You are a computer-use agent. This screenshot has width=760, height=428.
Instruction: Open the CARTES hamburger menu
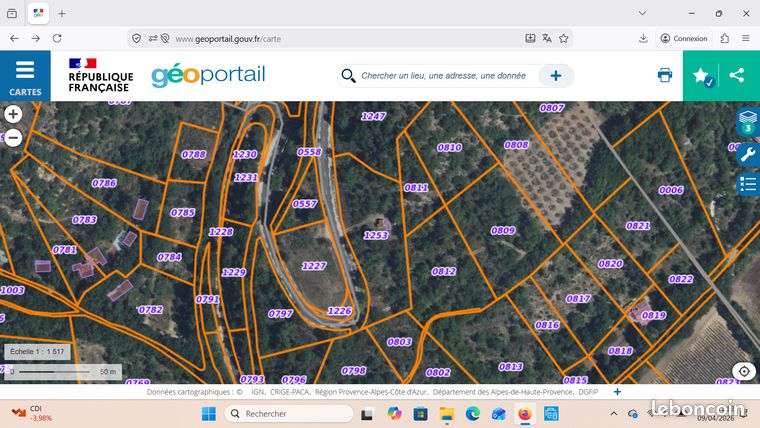click(x=25, y=76)
